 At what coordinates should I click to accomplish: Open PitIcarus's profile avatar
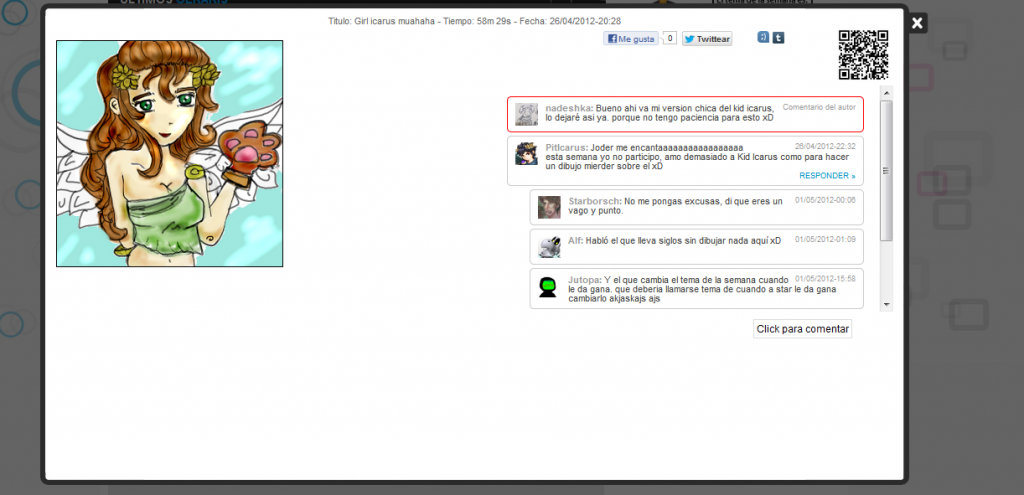(526, 153)
